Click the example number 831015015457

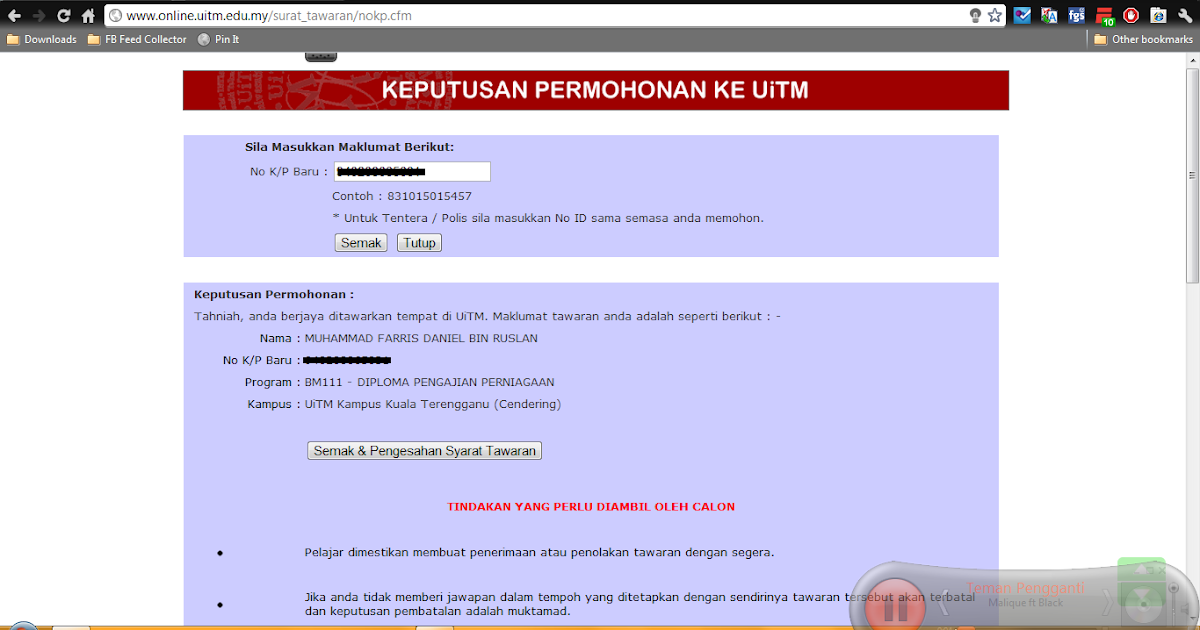pyautogui.click(x=429, y=196)
